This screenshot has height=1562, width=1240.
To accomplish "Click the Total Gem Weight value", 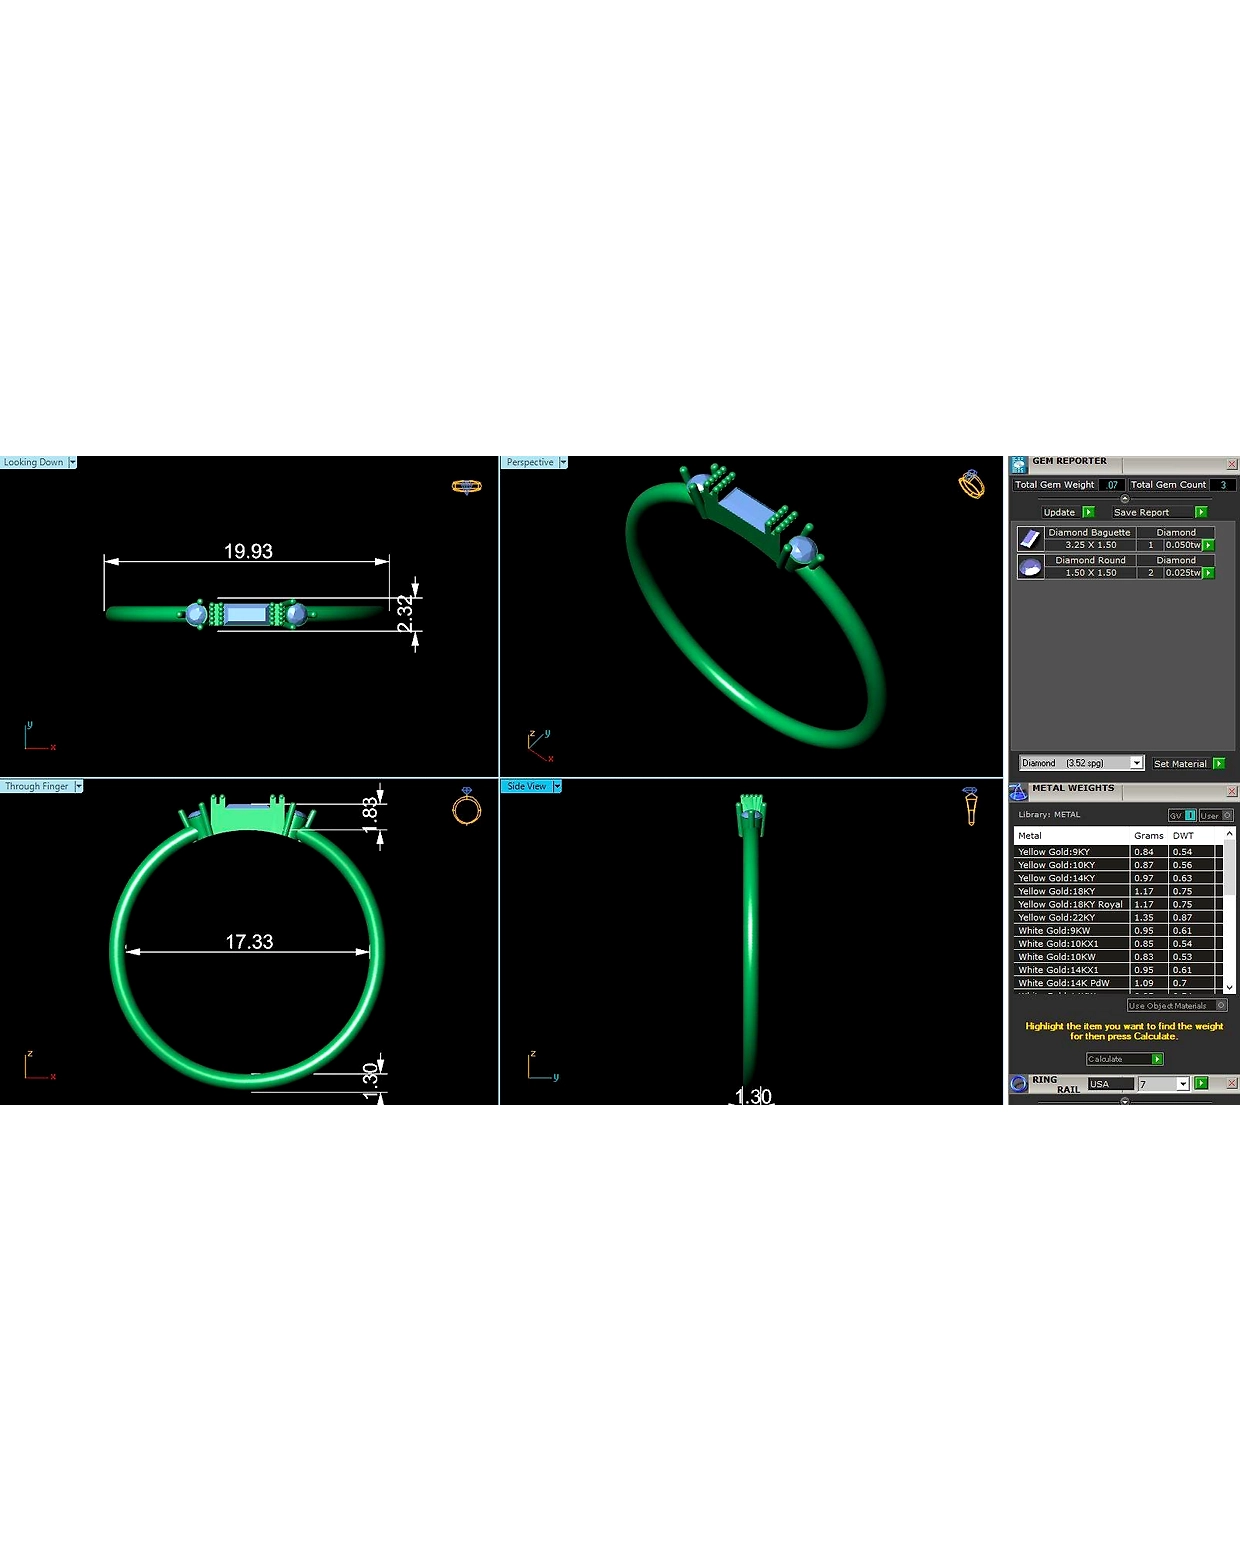I will pyautogui.click(x=1112, y=485).
